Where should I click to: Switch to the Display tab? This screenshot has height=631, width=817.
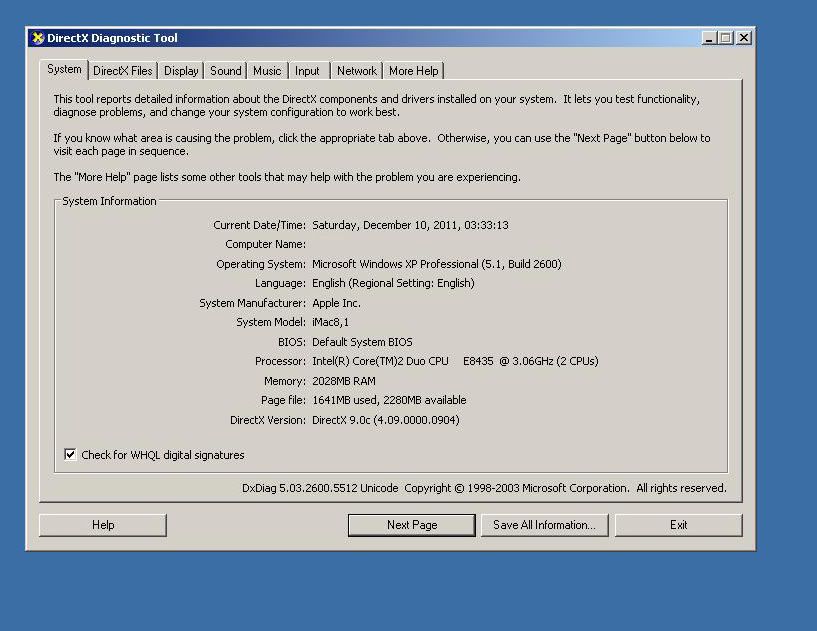(x=181, y=71)
